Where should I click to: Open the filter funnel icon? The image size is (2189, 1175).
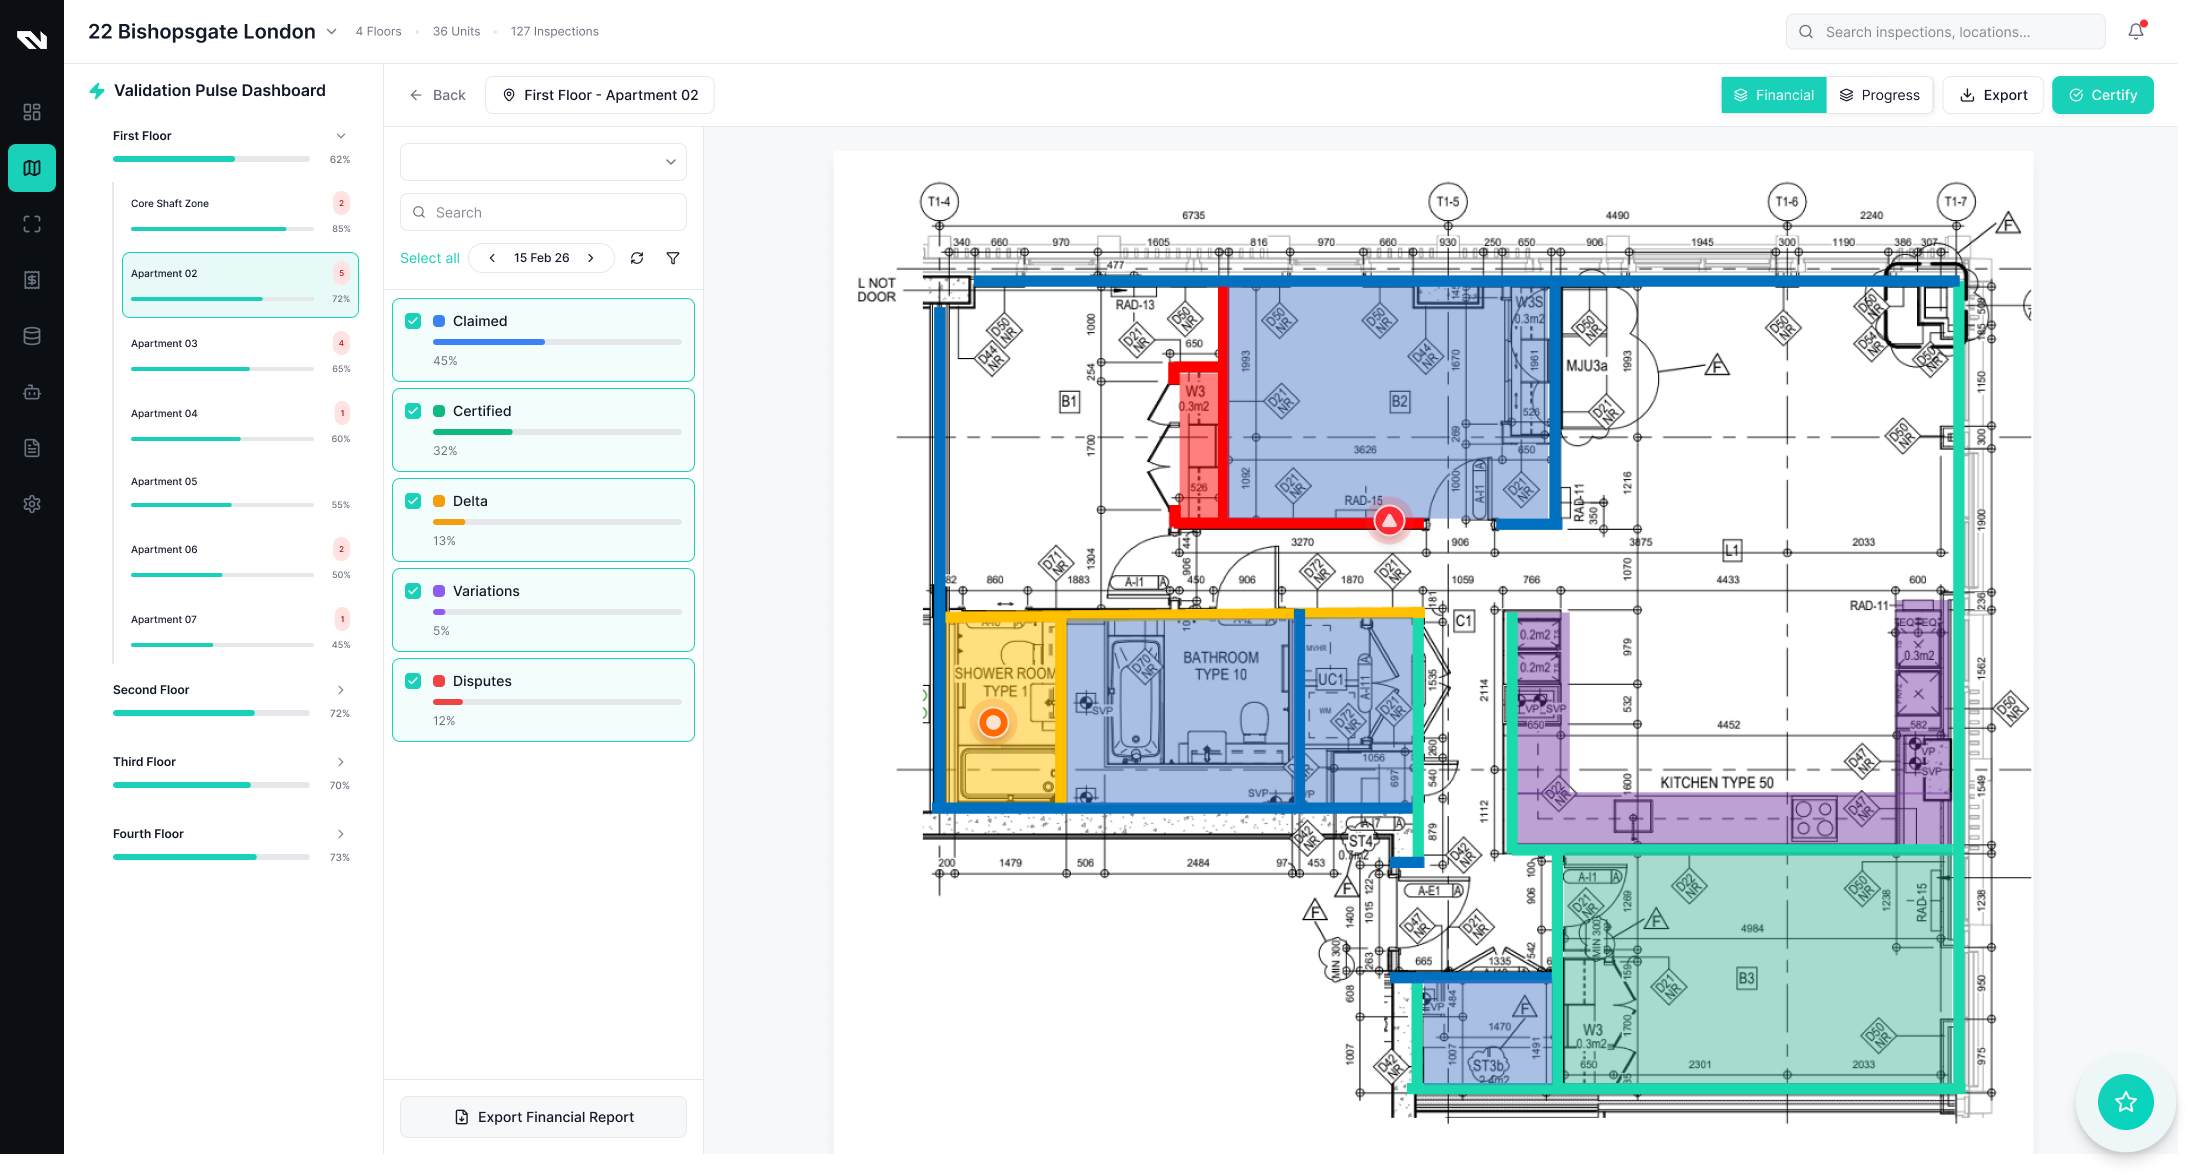[673, 258]
